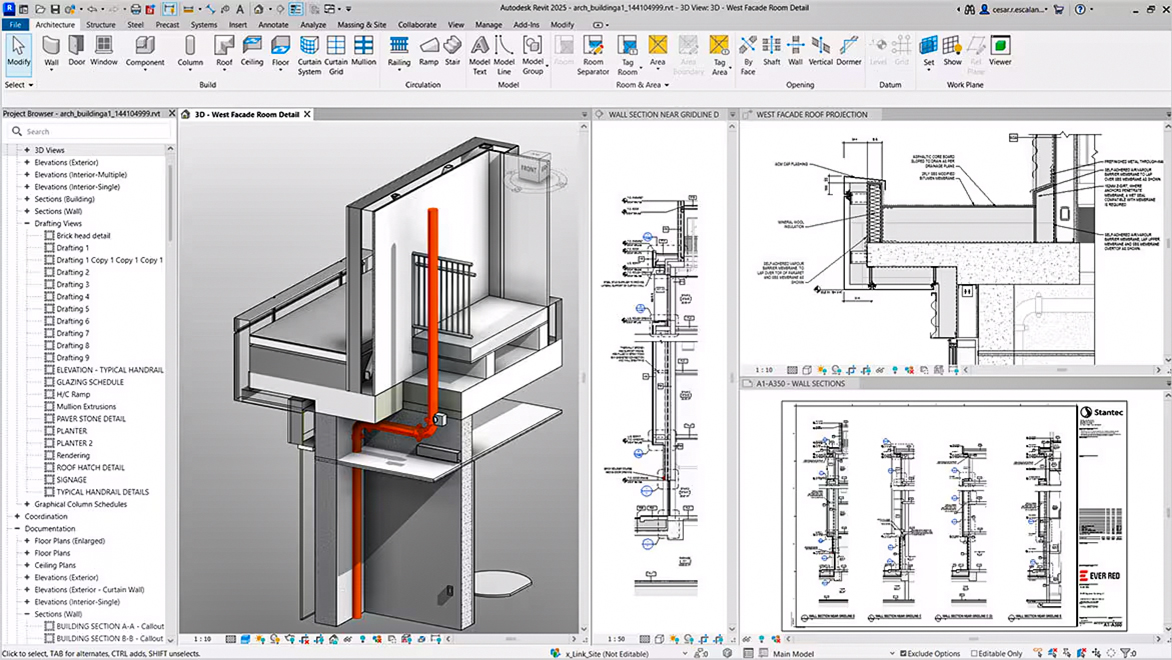This screenshot has height=660, width=1172.
Task: Select the Roof tool
Action: 224,51
